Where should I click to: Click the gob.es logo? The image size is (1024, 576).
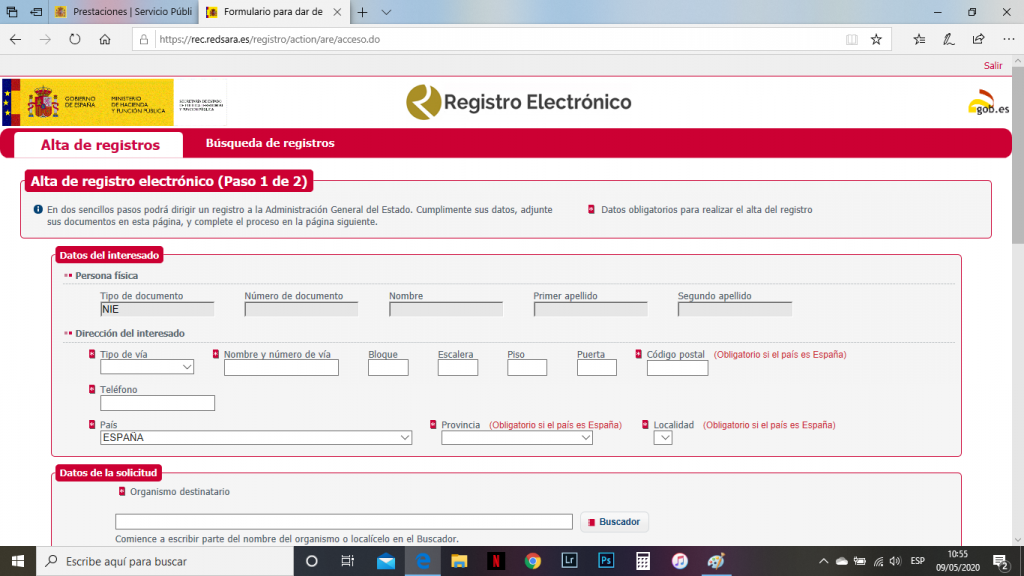[x=988, y=102]
